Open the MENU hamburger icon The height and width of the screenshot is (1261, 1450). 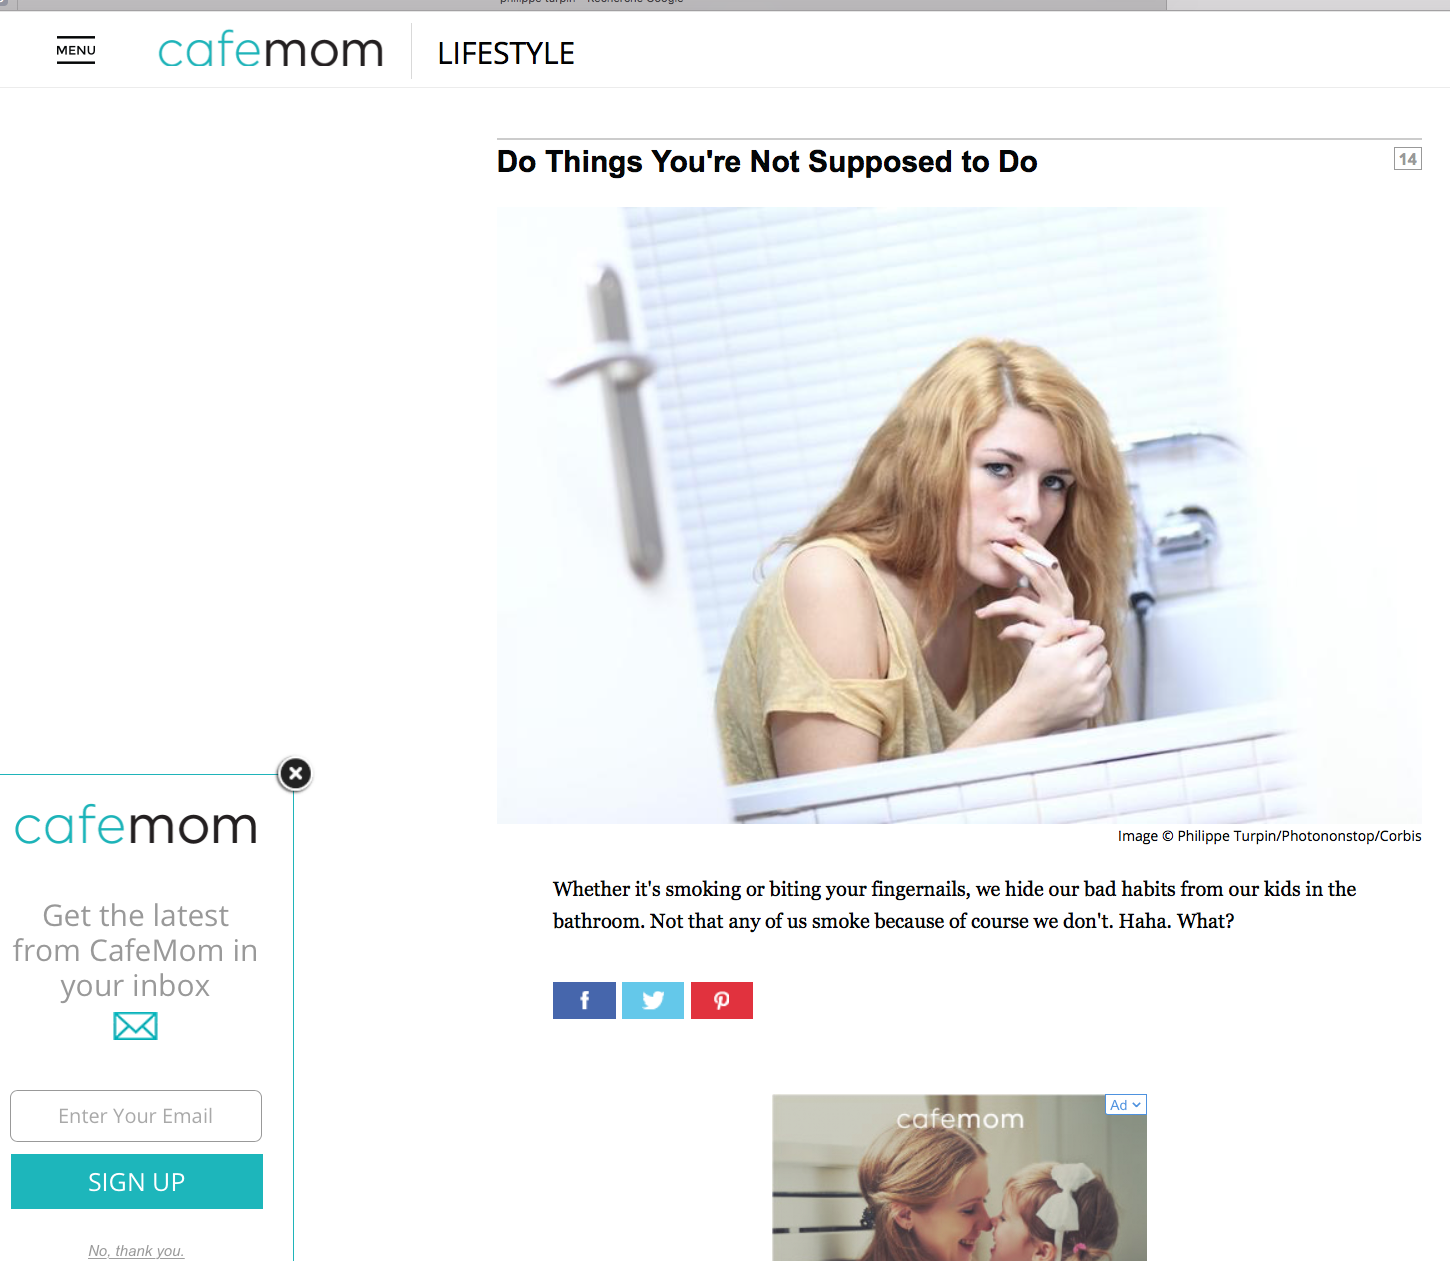(76, 52)
